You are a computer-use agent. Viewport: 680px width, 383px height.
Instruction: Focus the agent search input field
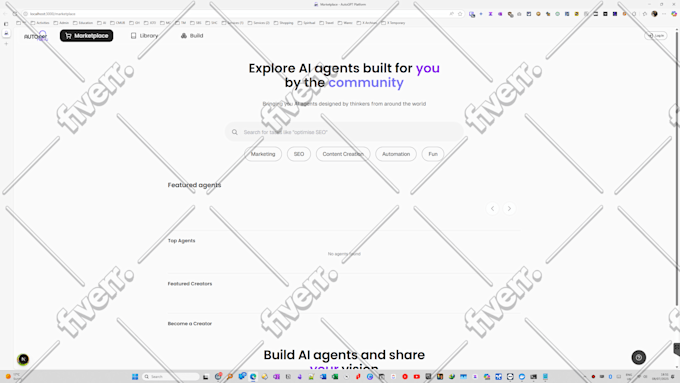[x=344, y=132]
